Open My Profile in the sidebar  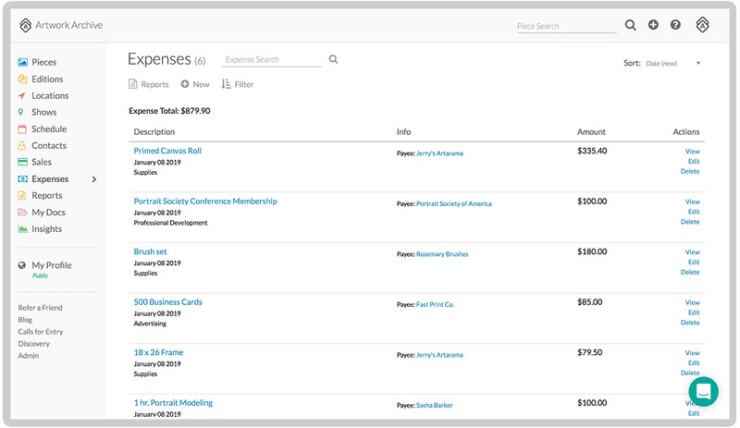click(x=51, y=265)
